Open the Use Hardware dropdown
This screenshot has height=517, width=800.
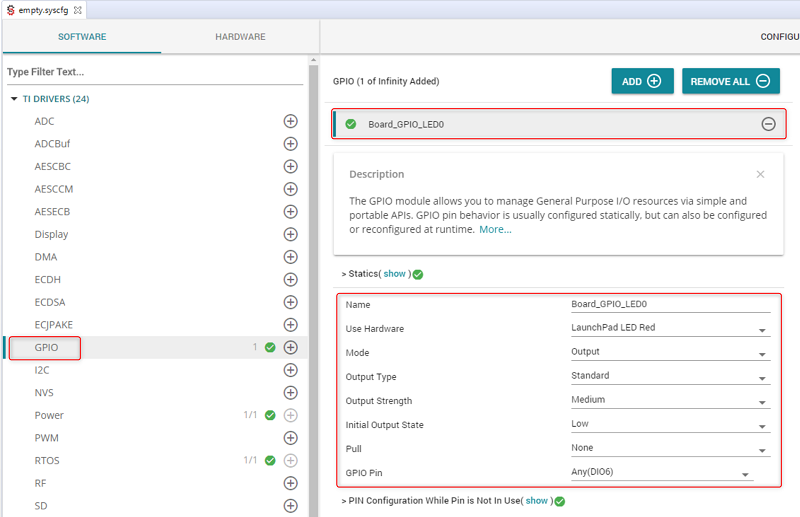pos(762,330)
